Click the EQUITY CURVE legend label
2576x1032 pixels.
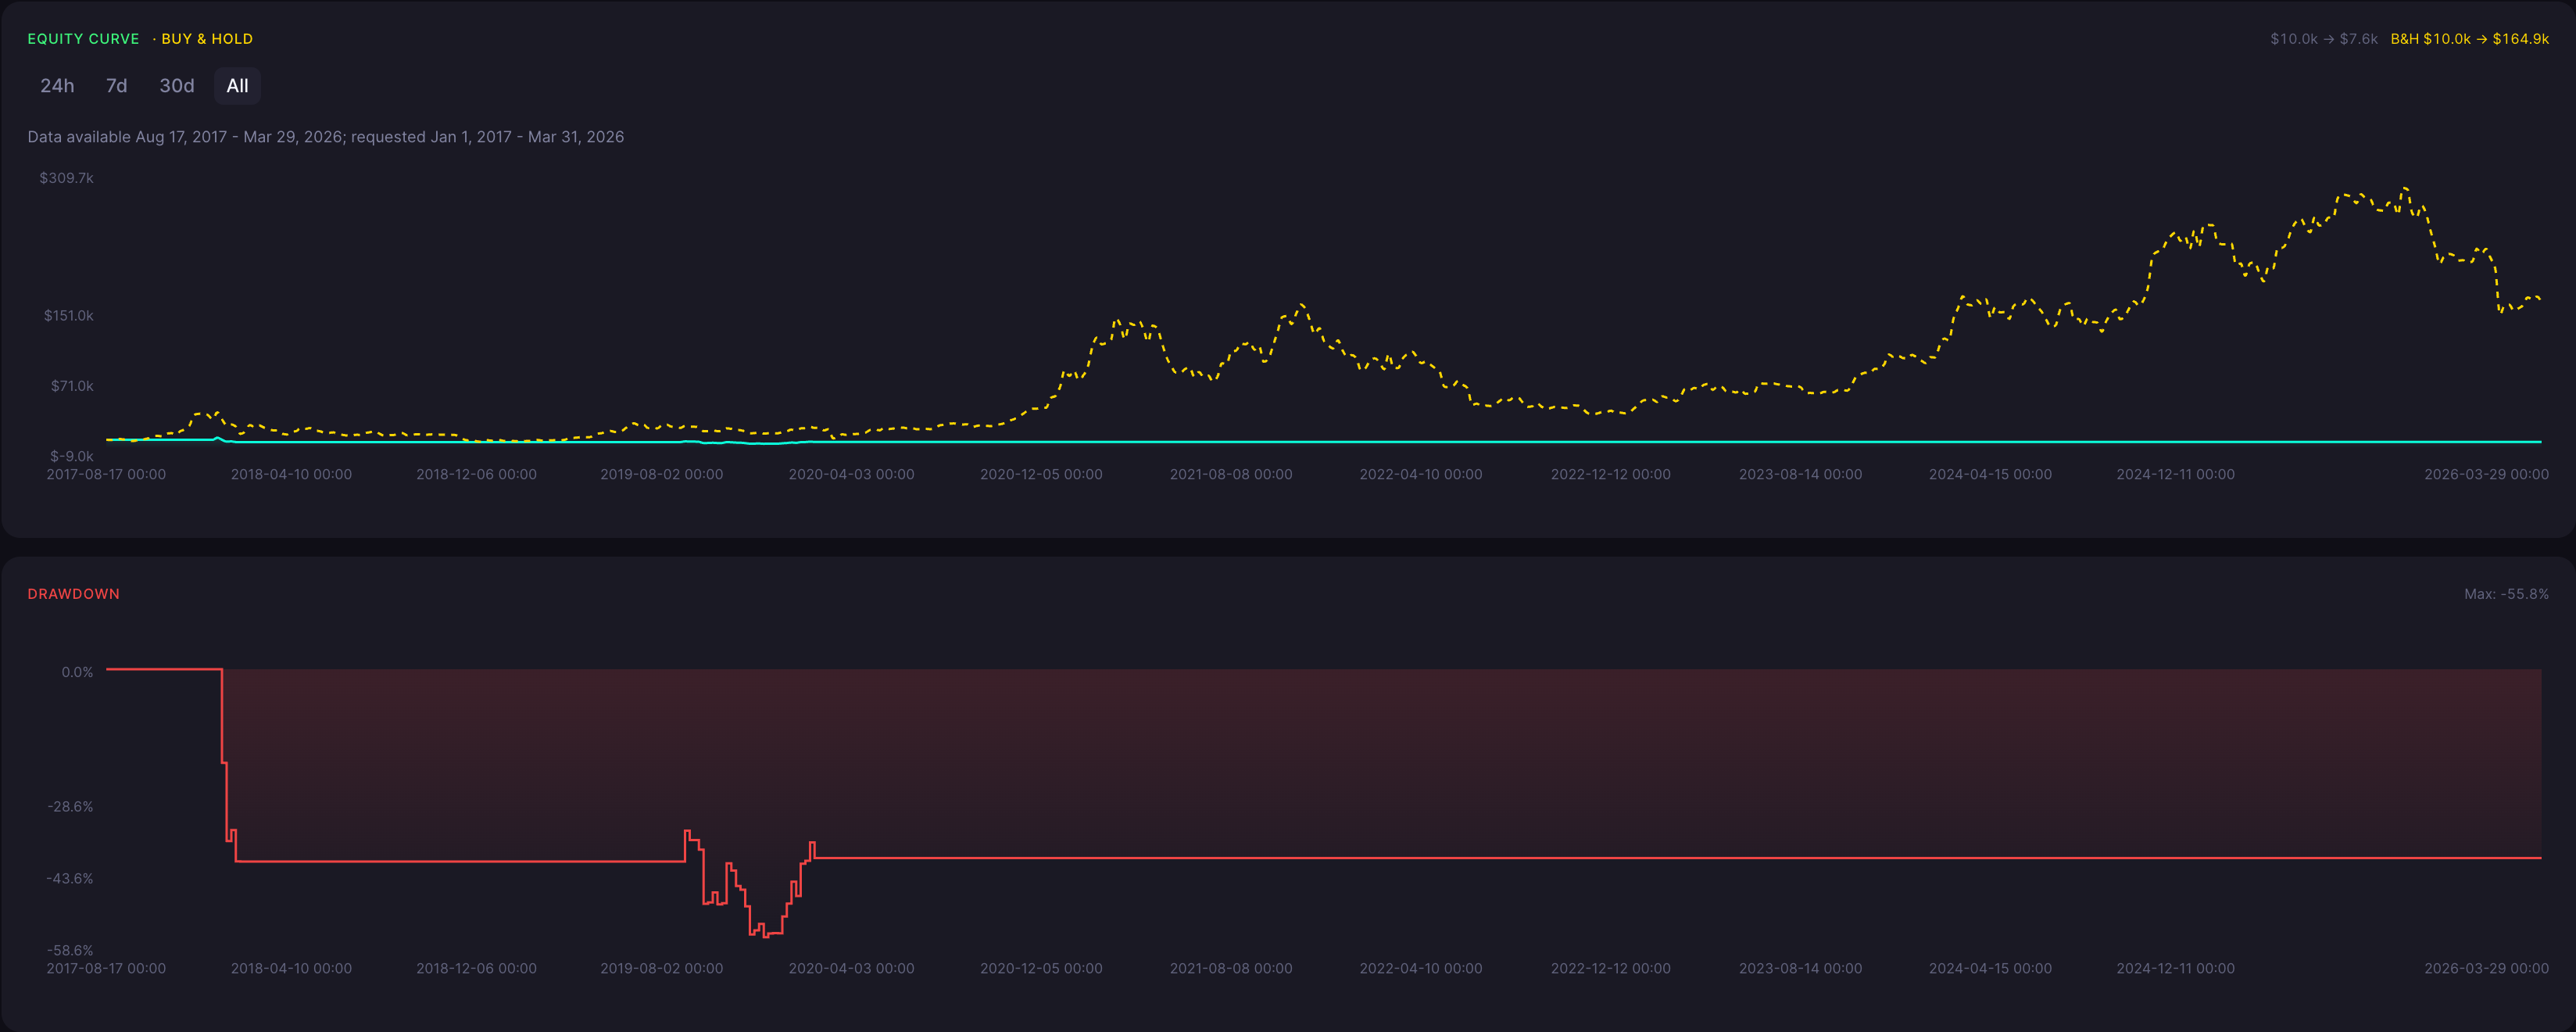[x=83, y=39]
